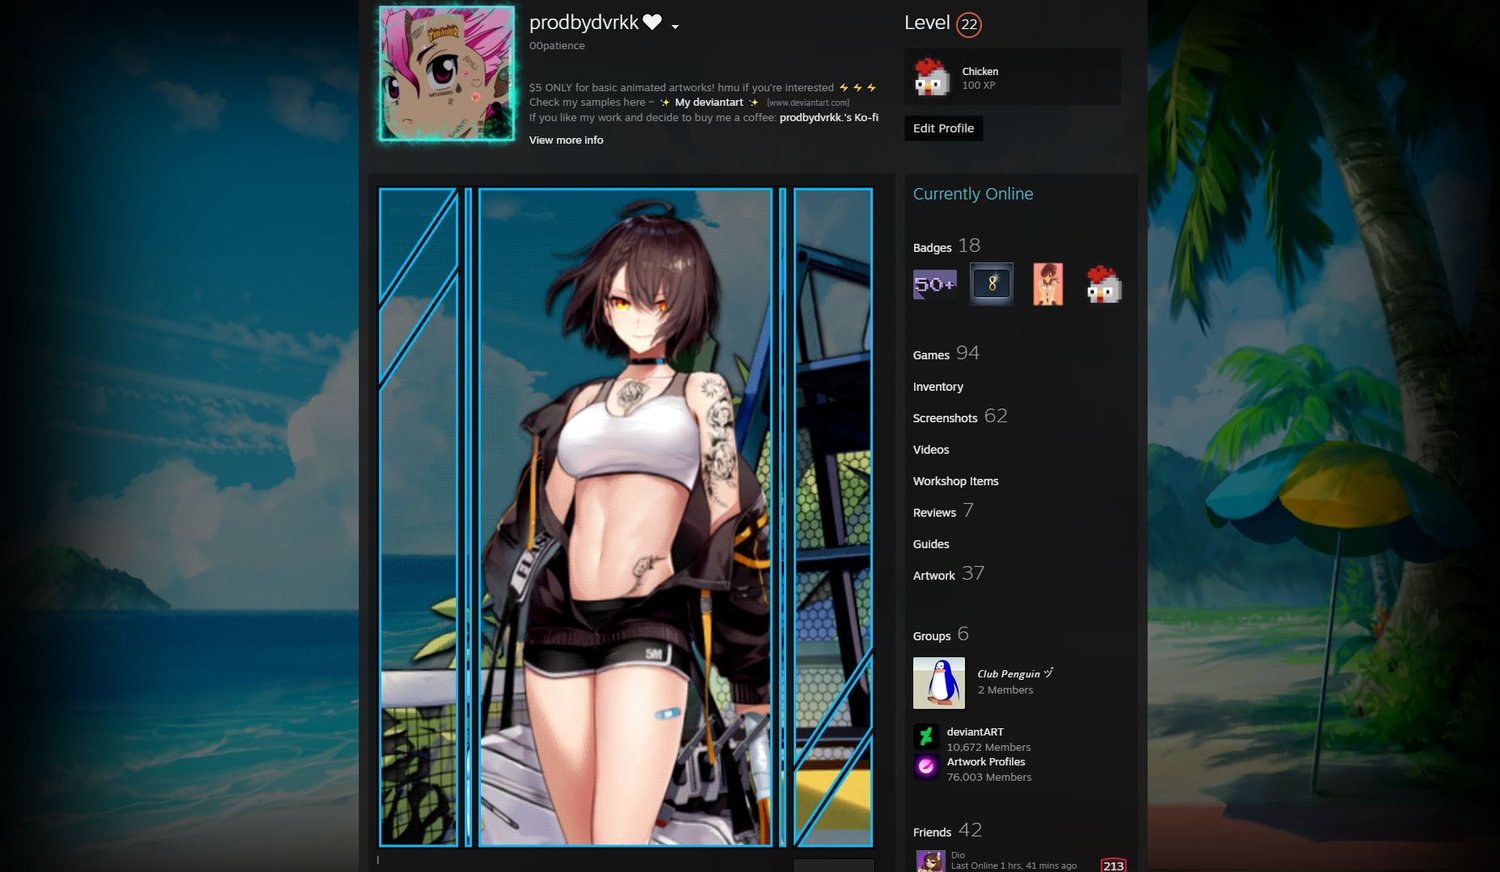Click the 00patience text under the username
The width and height of the screenshot is (1500, 872).
coord(557,46)
